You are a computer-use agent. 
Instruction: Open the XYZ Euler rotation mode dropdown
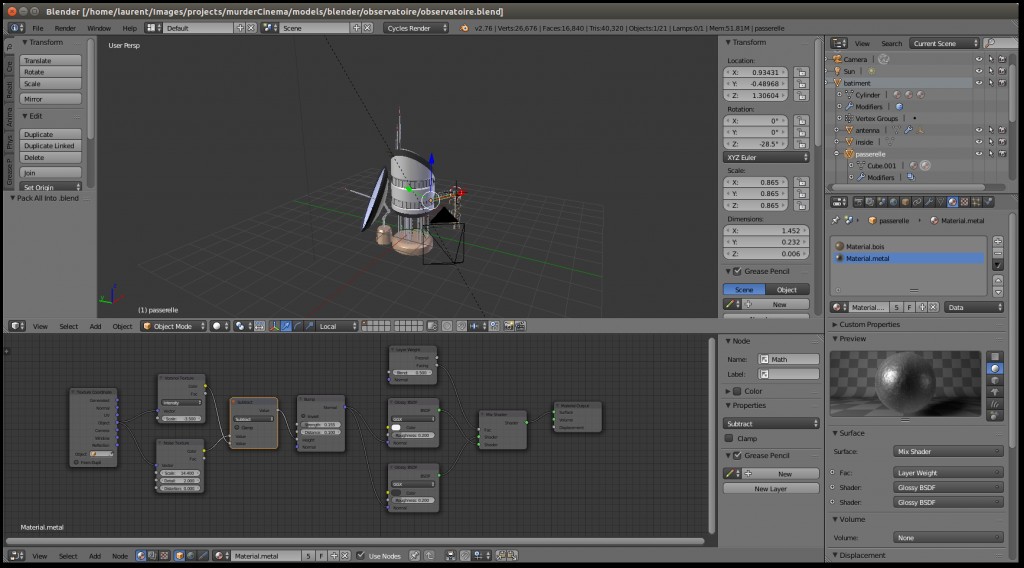pyautogui.click(x=767, y=157)
